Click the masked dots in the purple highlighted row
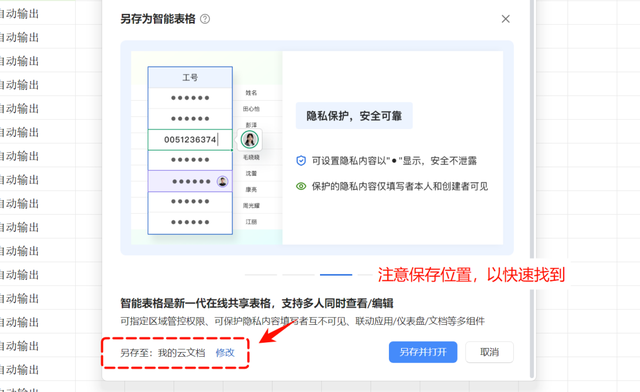Screen dimensions: 640x392 (x=191, y=181)
